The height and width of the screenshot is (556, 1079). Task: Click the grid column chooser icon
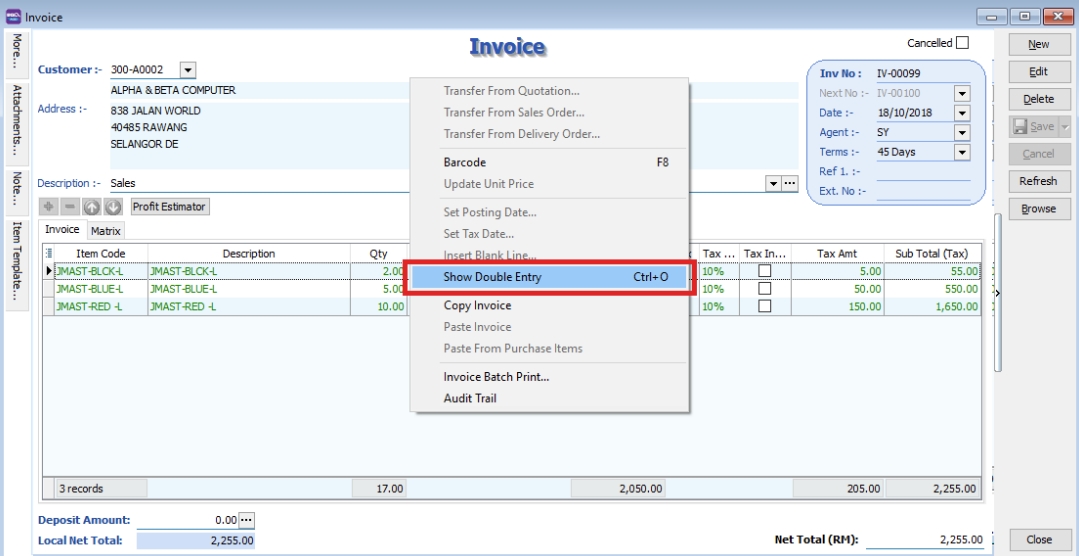point(49,254)
